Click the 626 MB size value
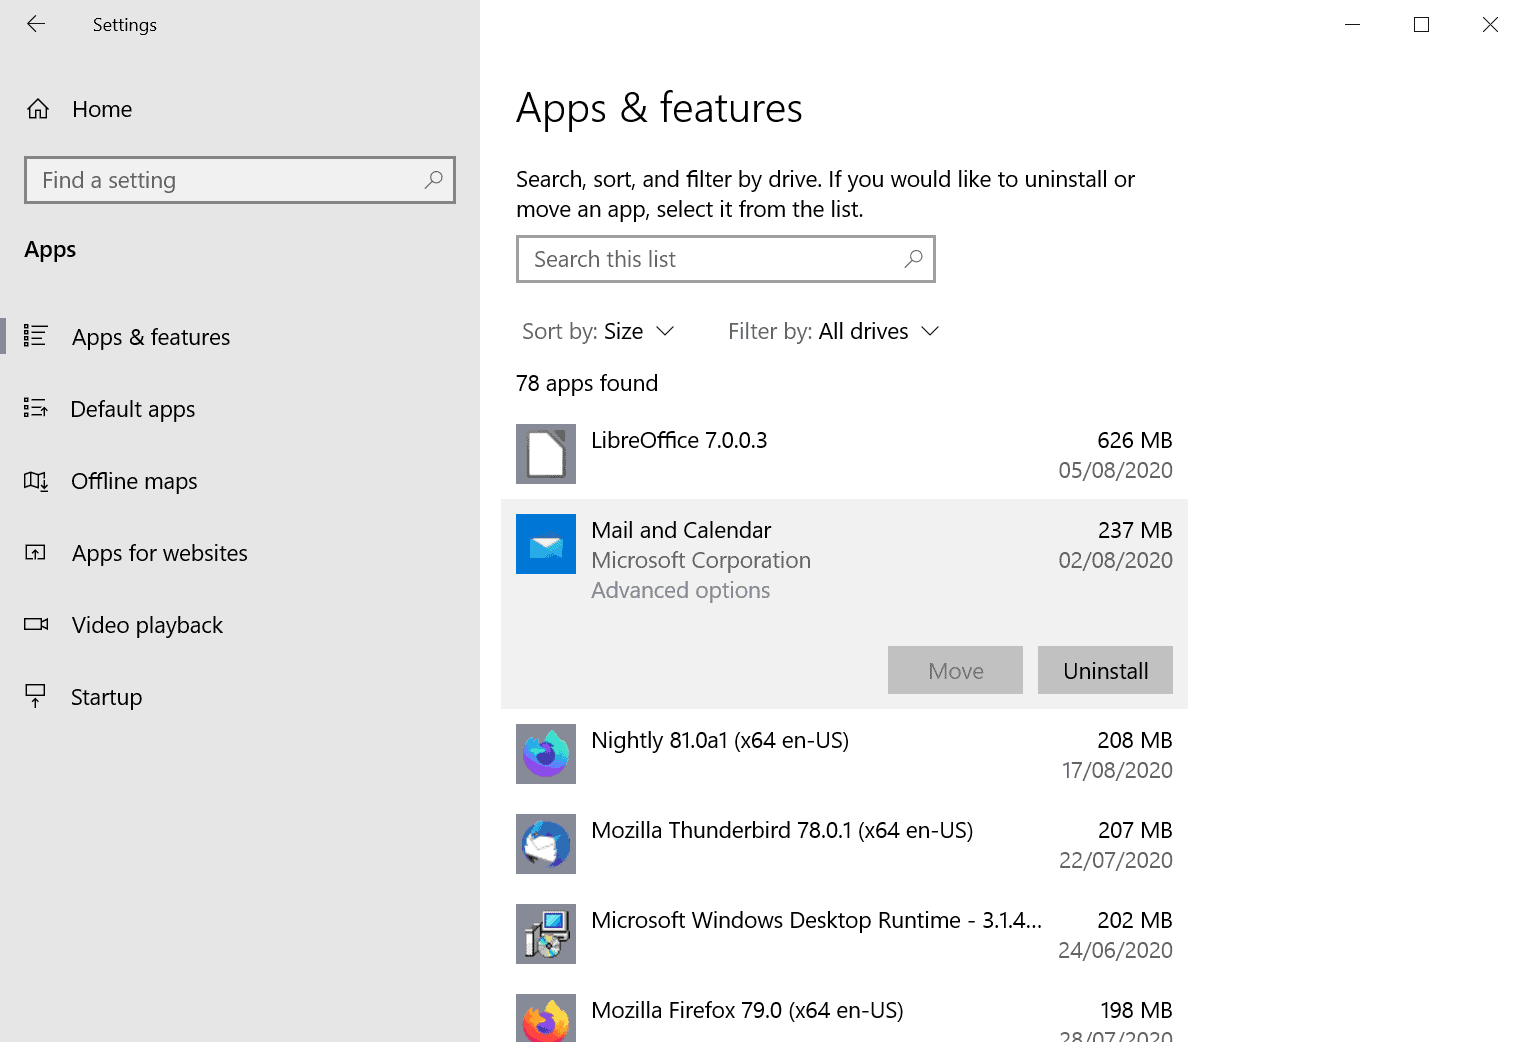 click(x=1134, y=440)
